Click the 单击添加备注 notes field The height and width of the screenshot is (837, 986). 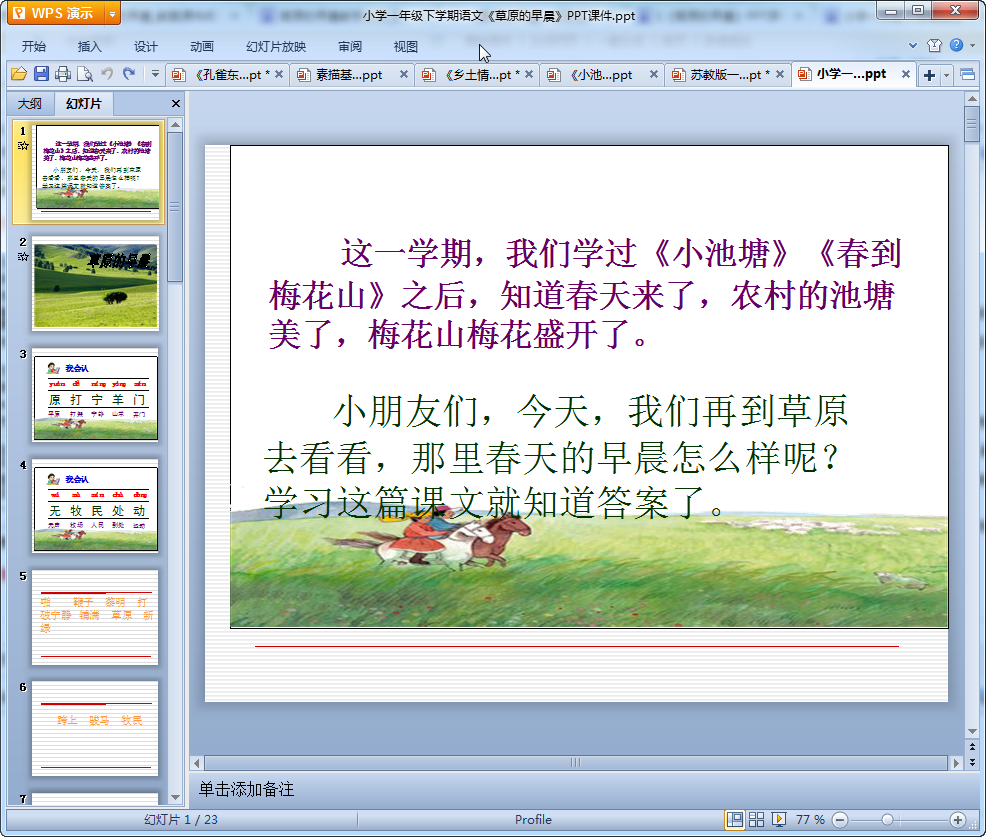575,790
